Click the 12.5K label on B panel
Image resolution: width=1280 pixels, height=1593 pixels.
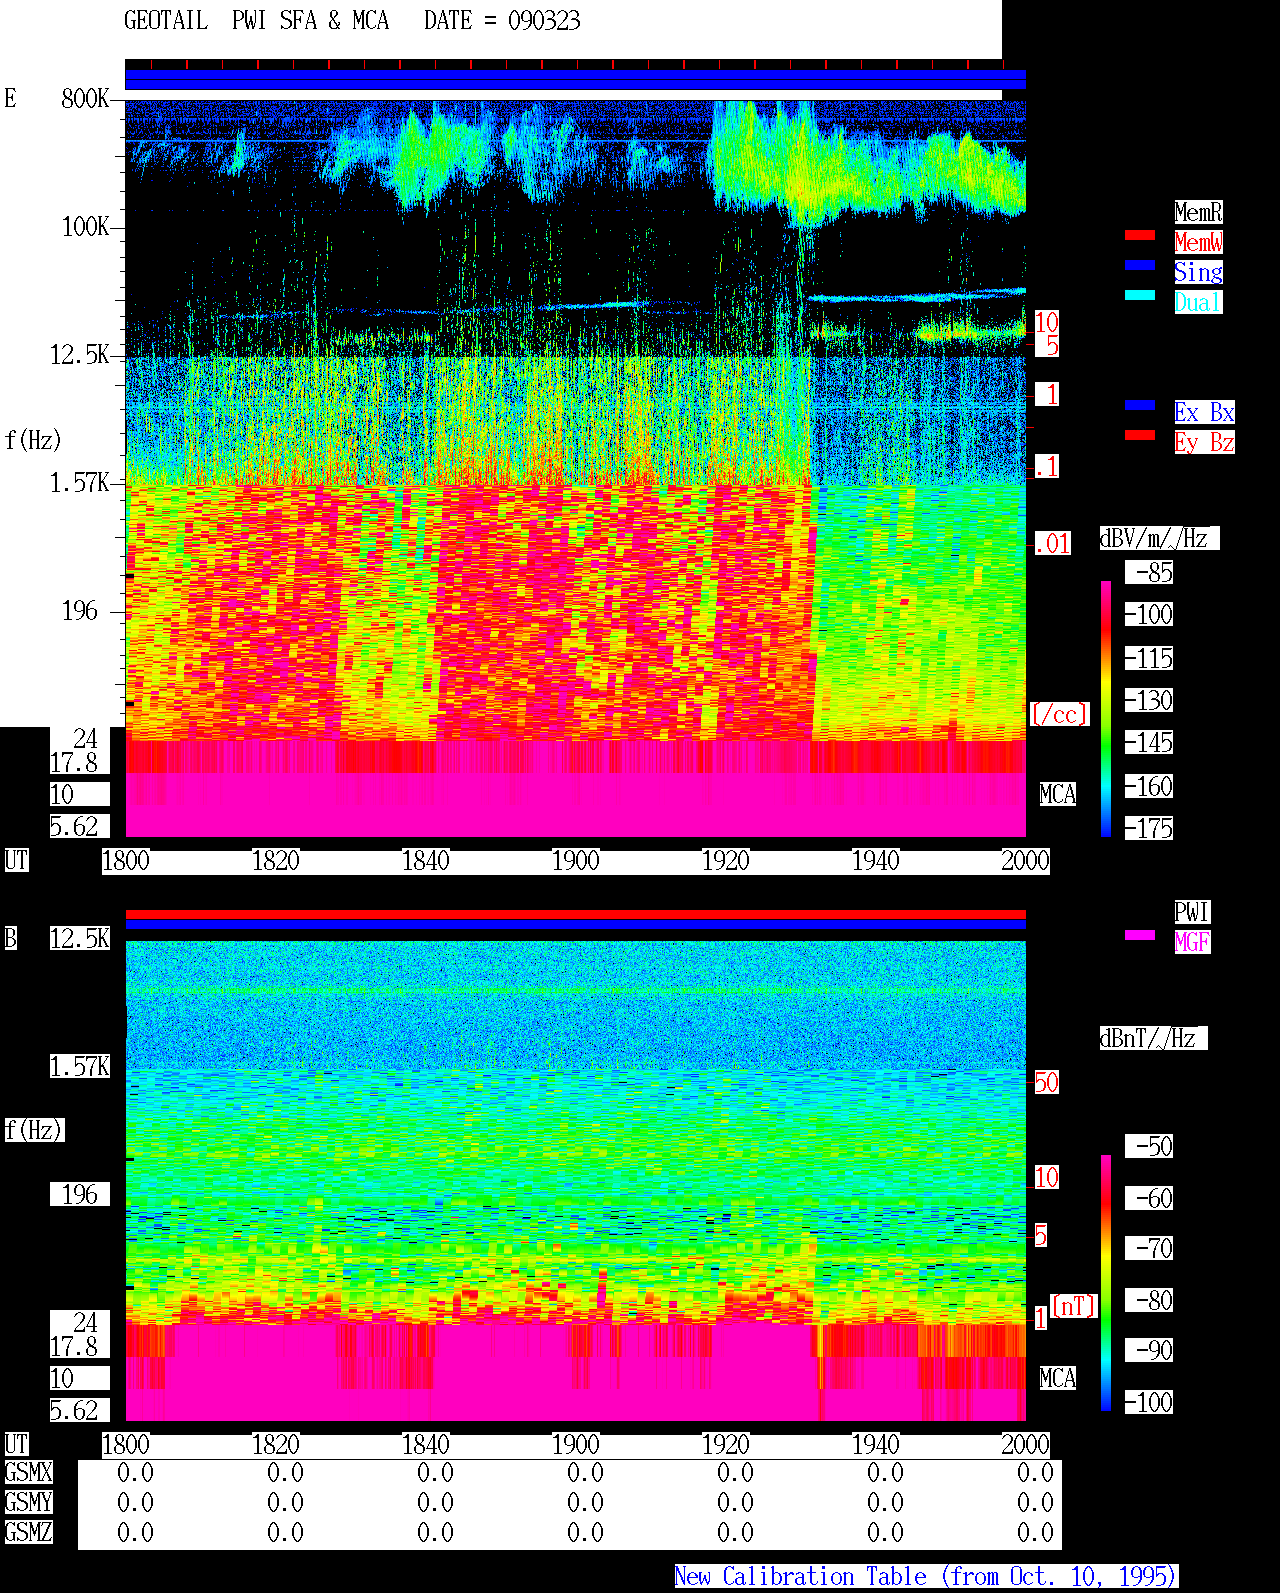coord(80,939)
